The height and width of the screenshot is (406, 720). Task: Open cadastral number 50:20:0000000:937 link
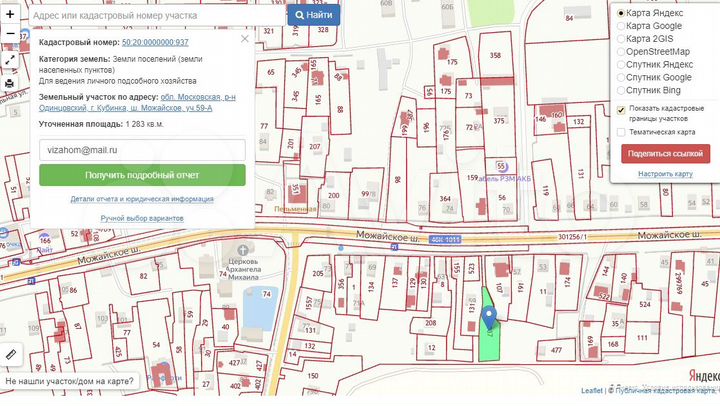click(155, 42)
